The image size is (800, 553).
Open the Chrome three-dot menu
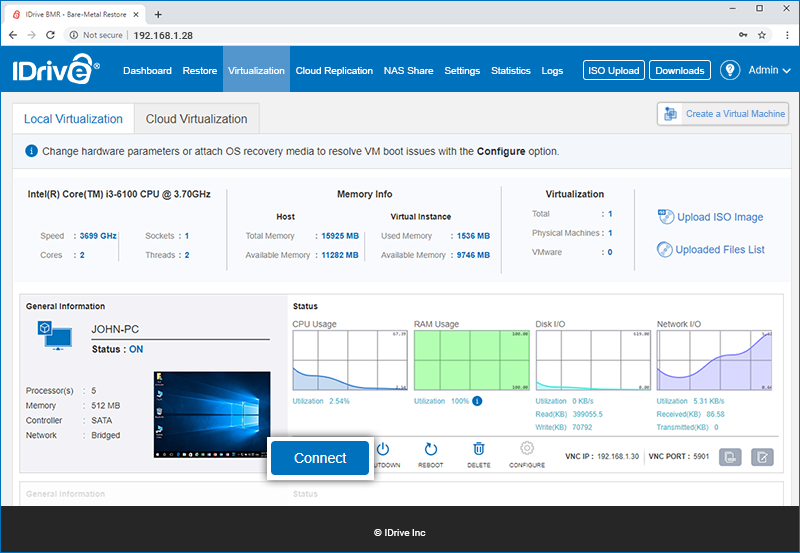click(x=787, y=35)
